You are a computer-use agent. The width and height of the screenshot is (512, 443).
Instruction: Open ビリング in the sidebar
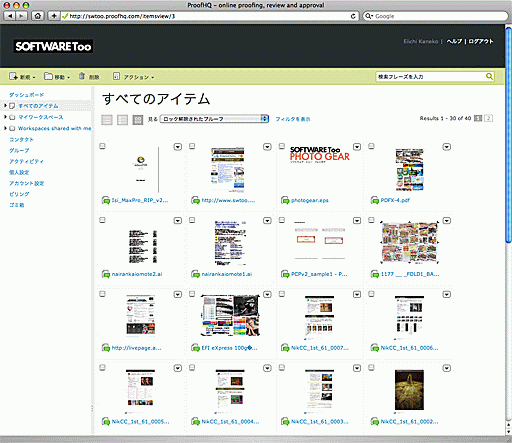click(x=19, y=194)
